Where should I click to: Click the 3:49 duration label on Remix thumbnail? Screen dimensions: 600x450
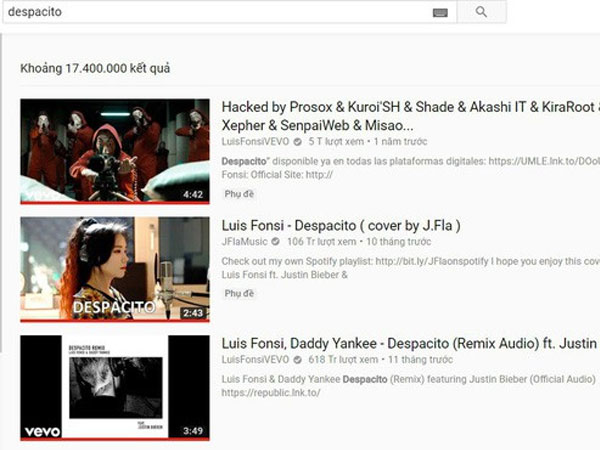(x=193, y=431)
